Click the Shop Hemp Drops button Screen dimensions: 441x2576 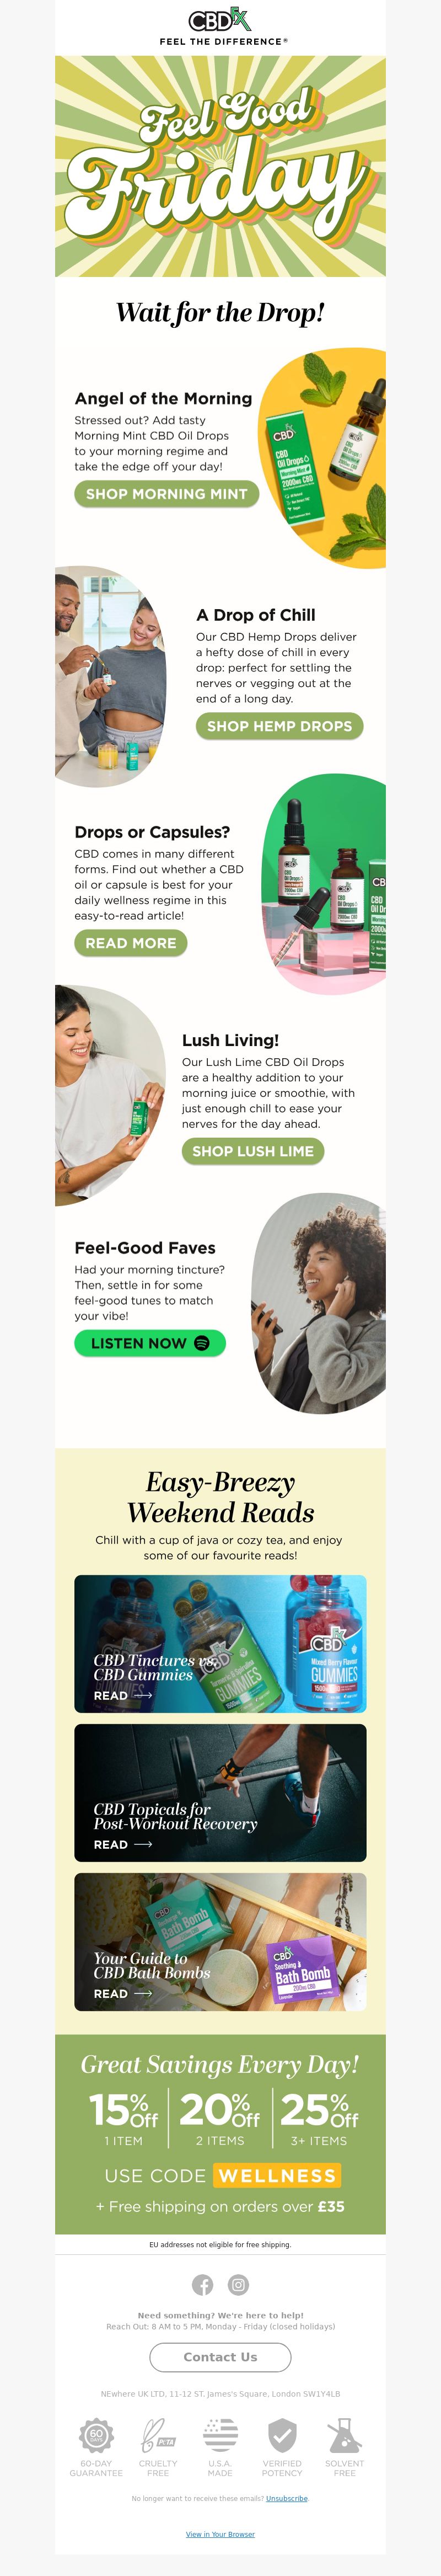point(279,726)
